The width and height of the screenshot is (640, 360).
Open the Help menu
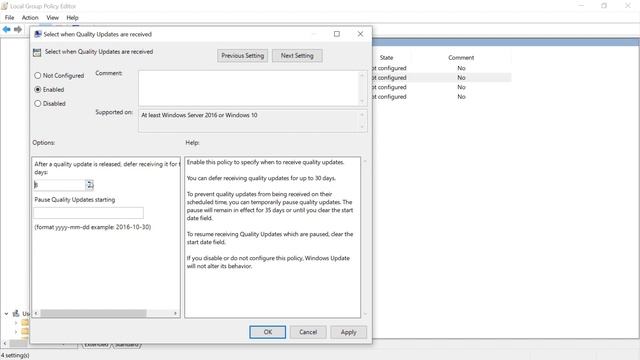point(72,18)
